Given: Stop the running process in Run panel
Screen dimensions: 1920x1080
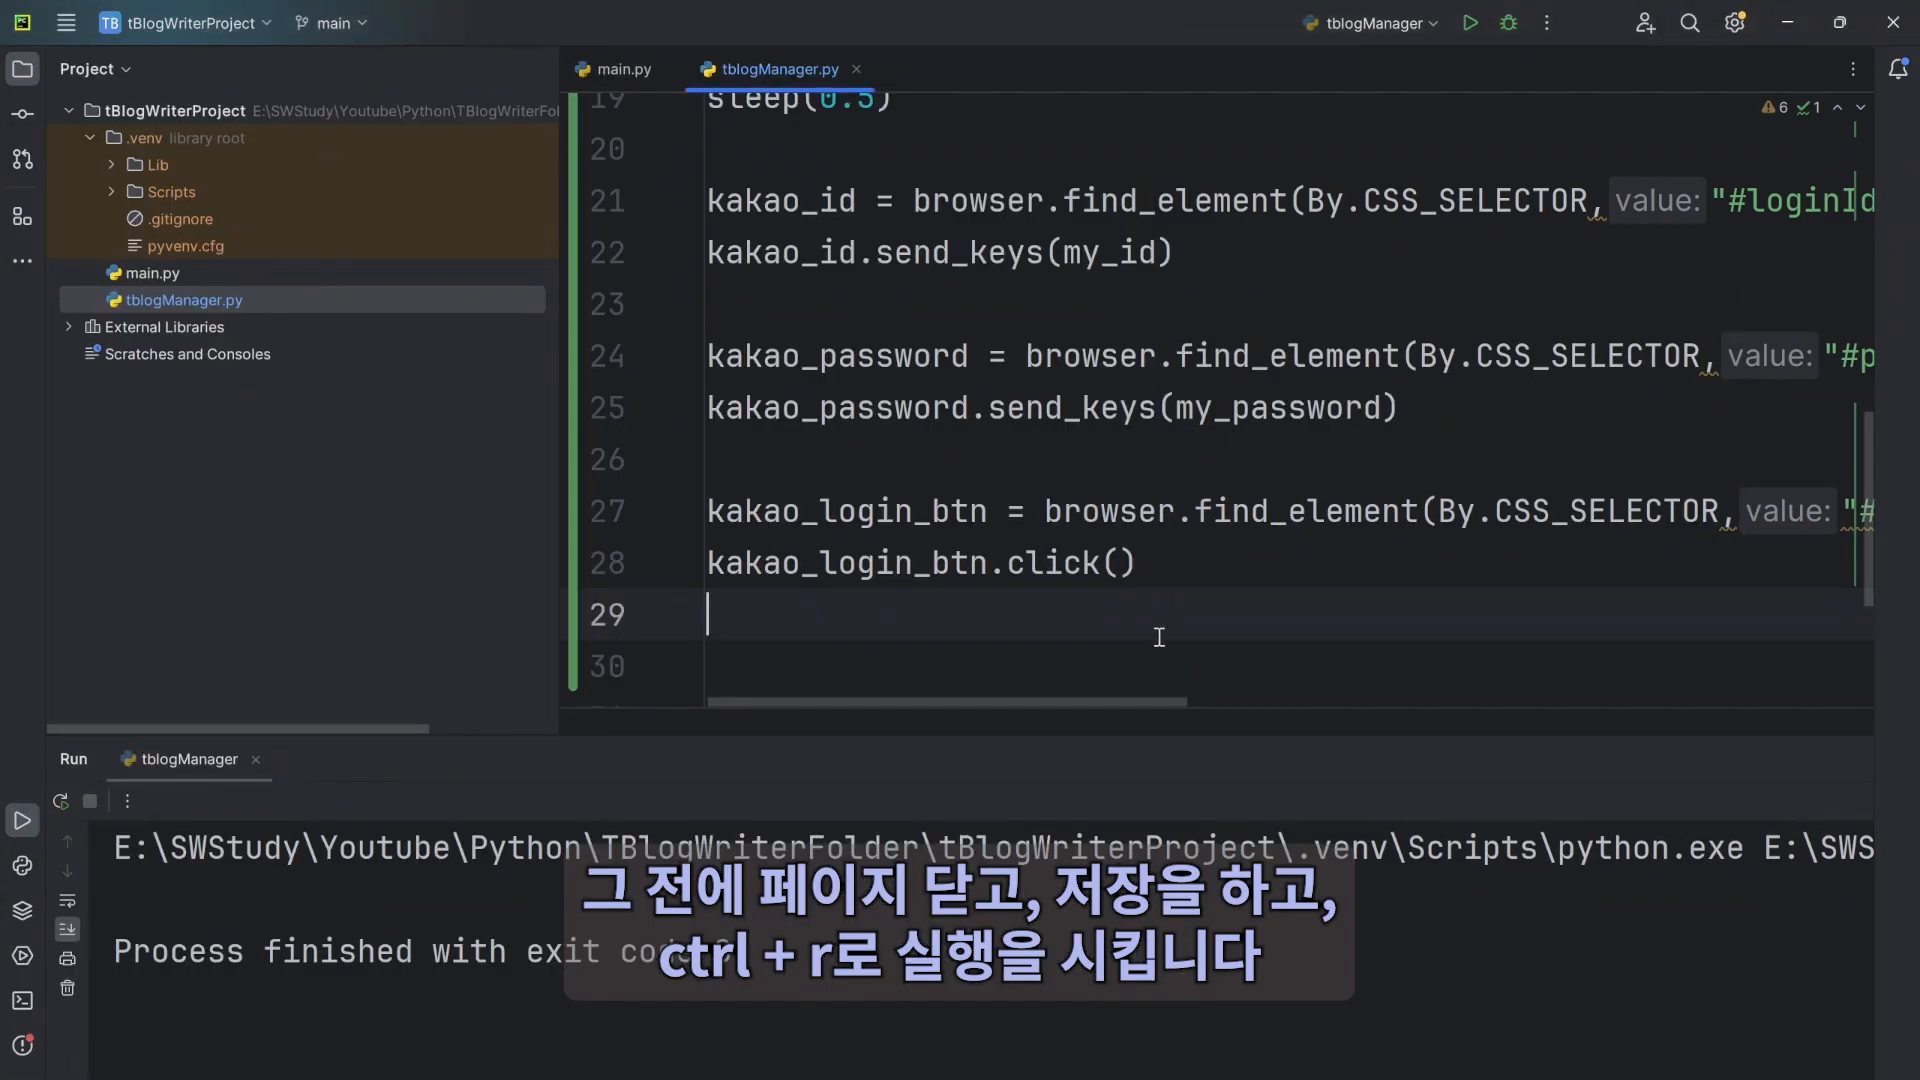Looking at the screenshot, I should 90,801.
